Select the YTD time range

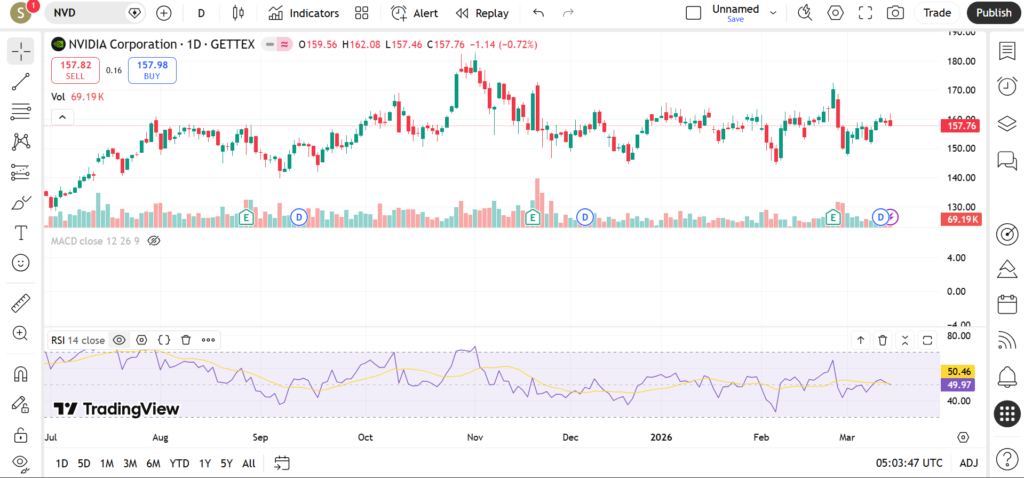tap(179, 463)
